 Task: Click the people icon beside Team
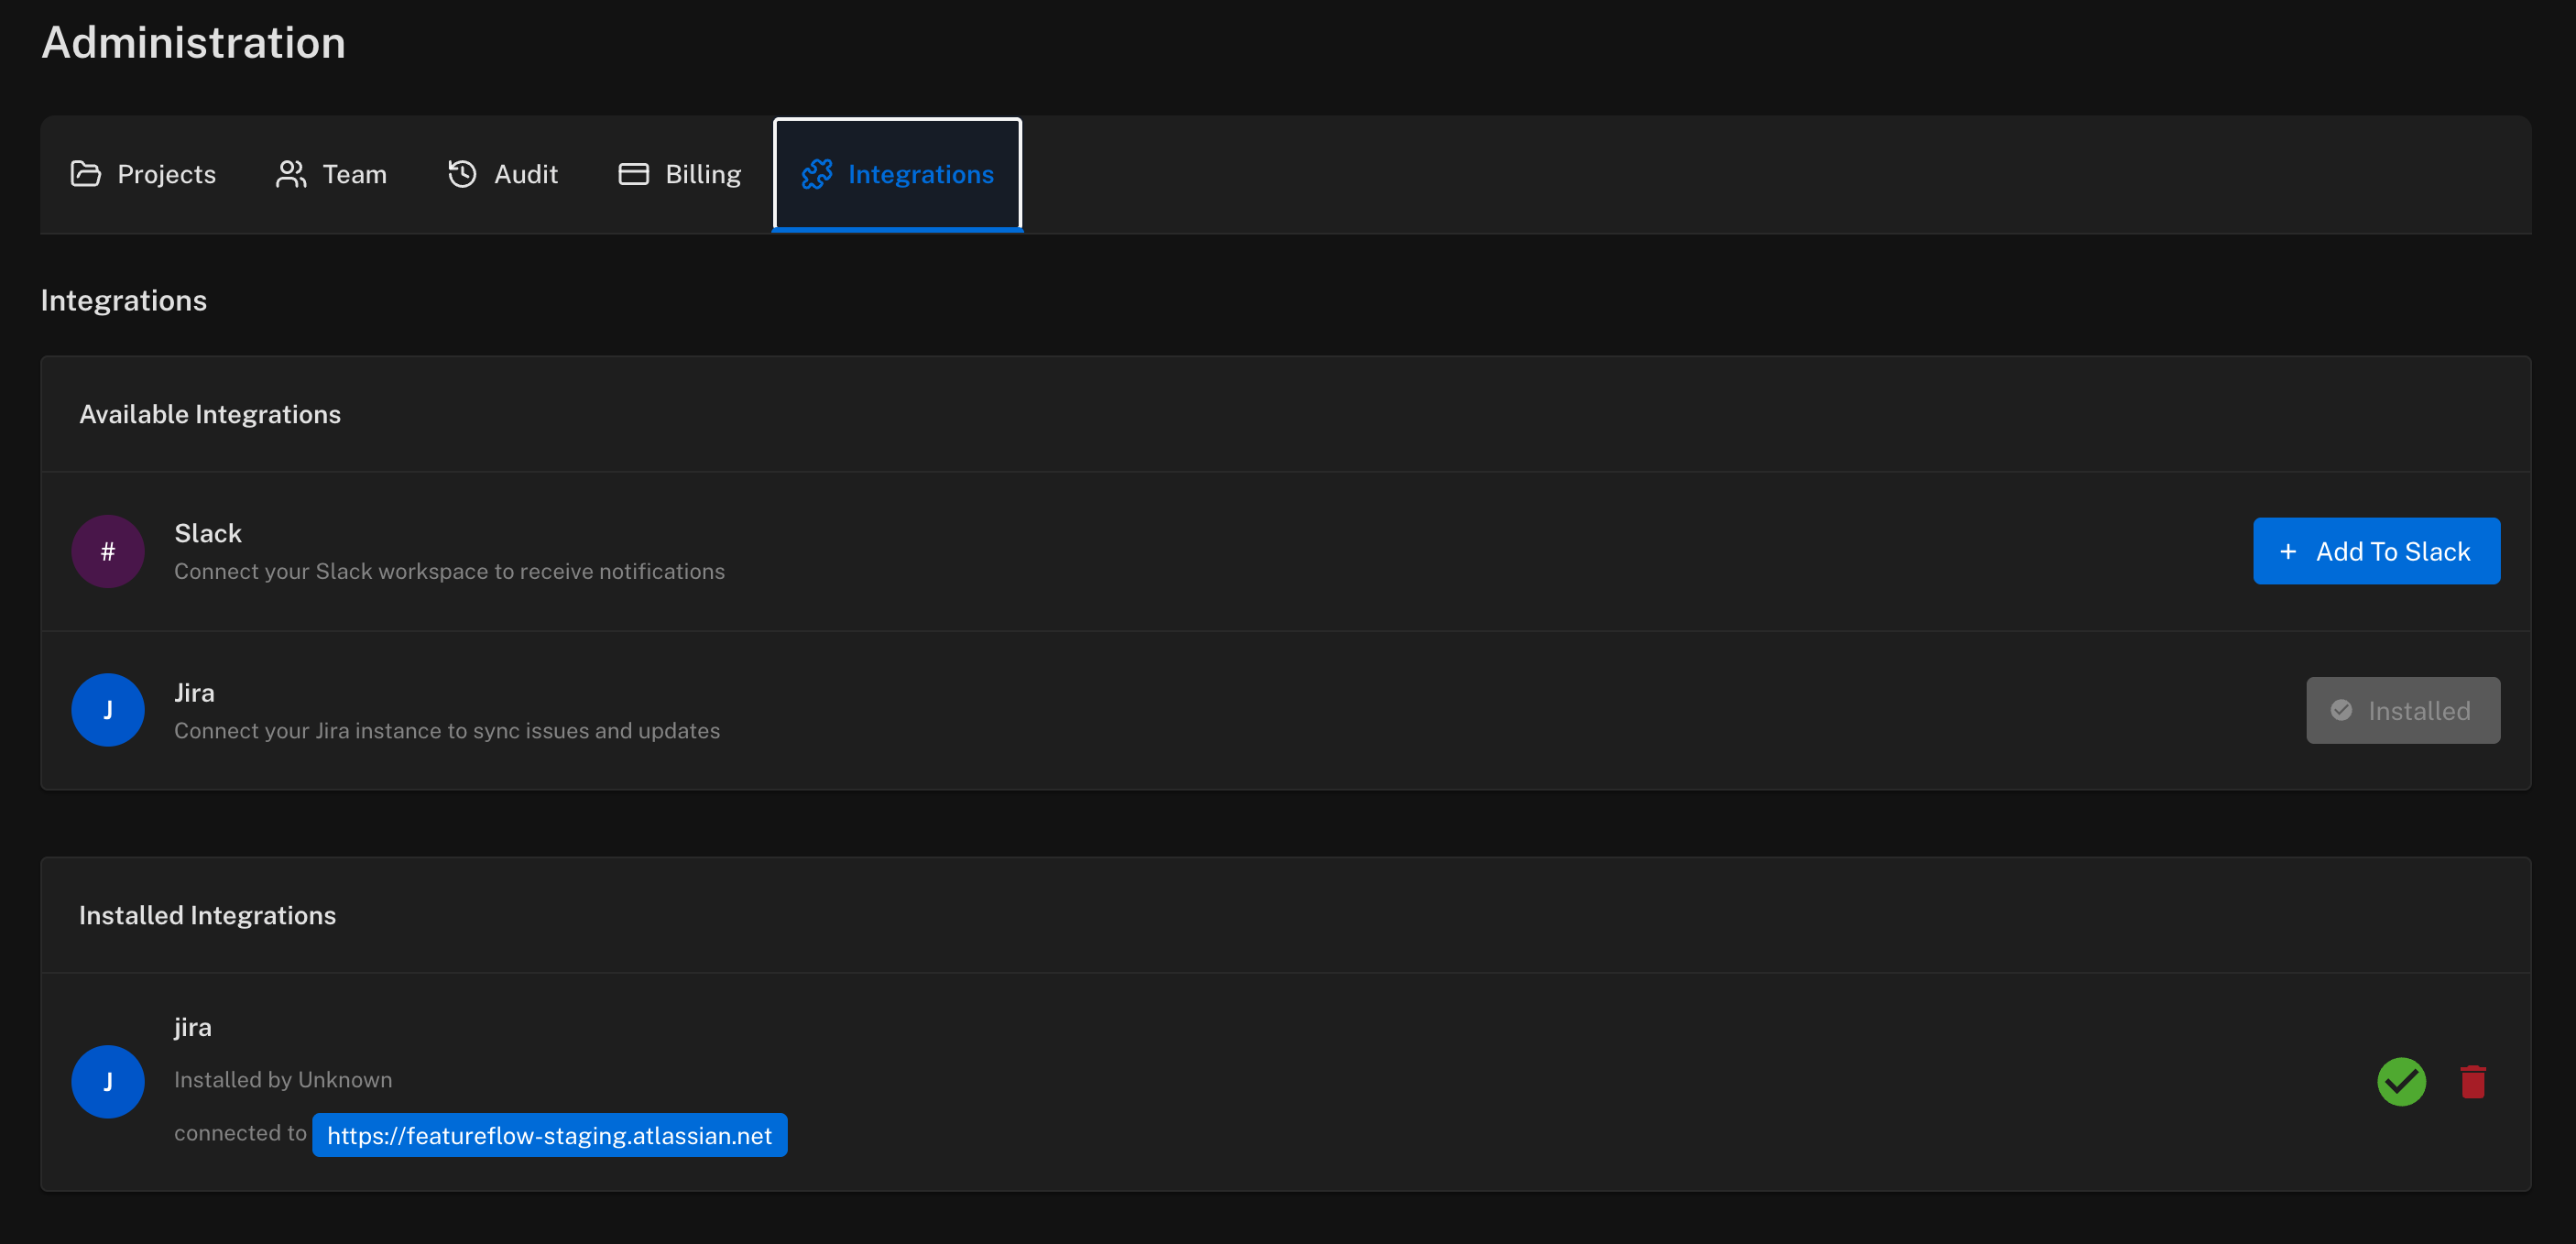pos(290,174)
